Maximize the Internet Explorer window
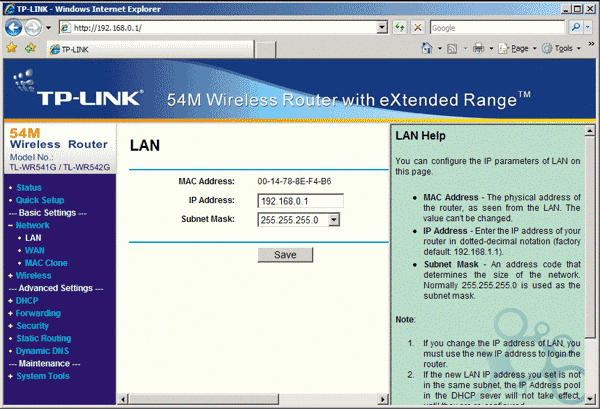600x409 pixels. 578,9
